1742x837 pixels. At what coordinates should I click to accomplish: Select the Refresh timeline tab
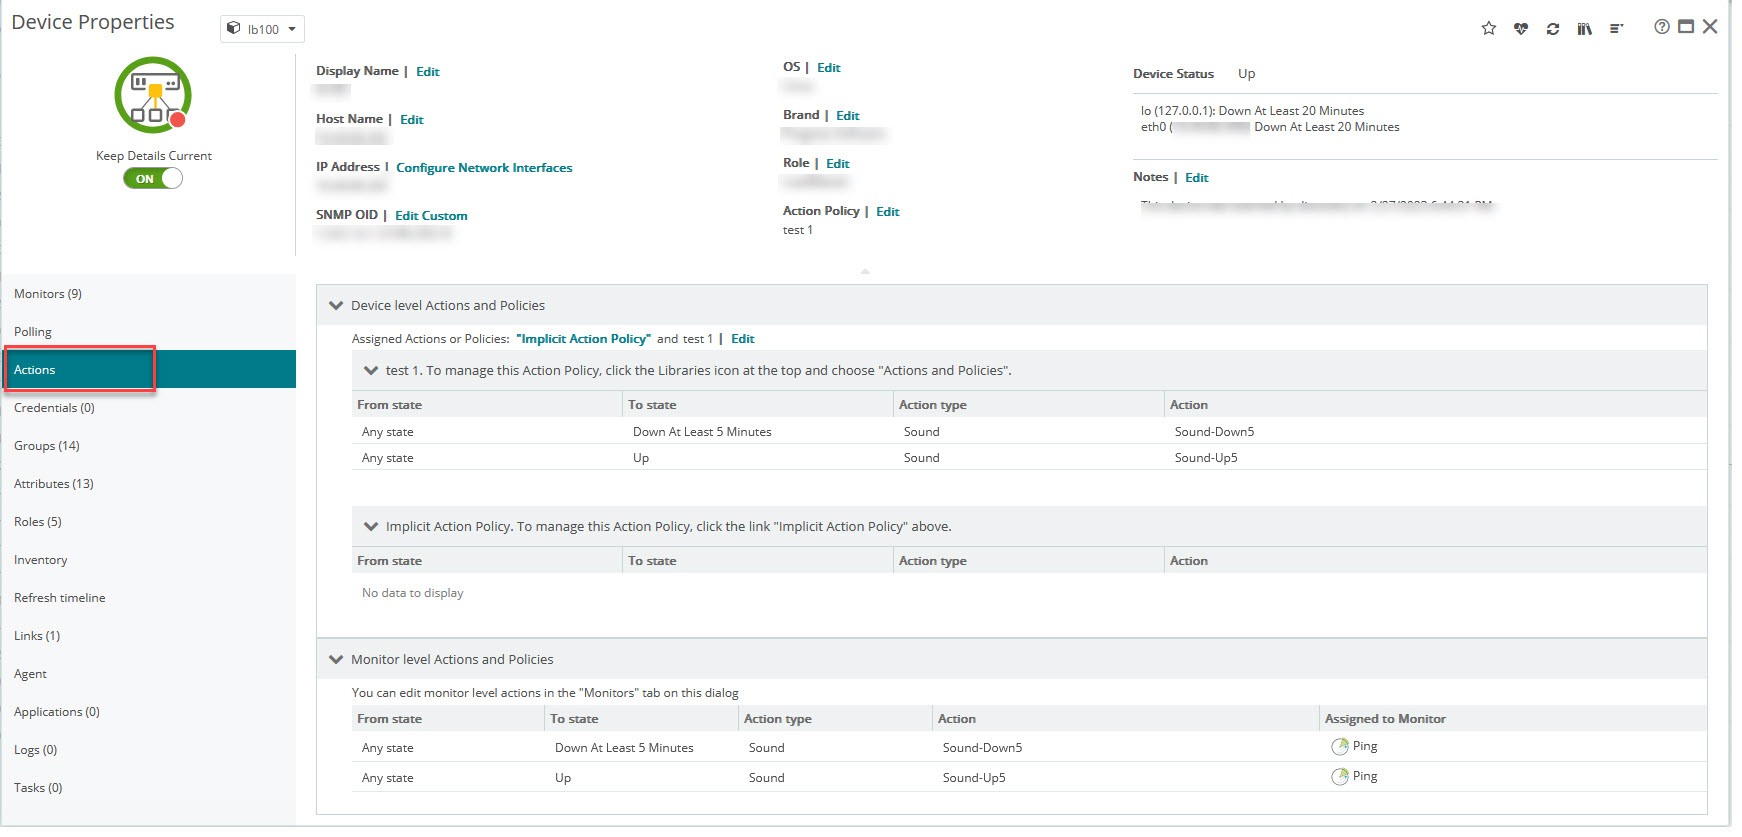[x=149, y=598]
